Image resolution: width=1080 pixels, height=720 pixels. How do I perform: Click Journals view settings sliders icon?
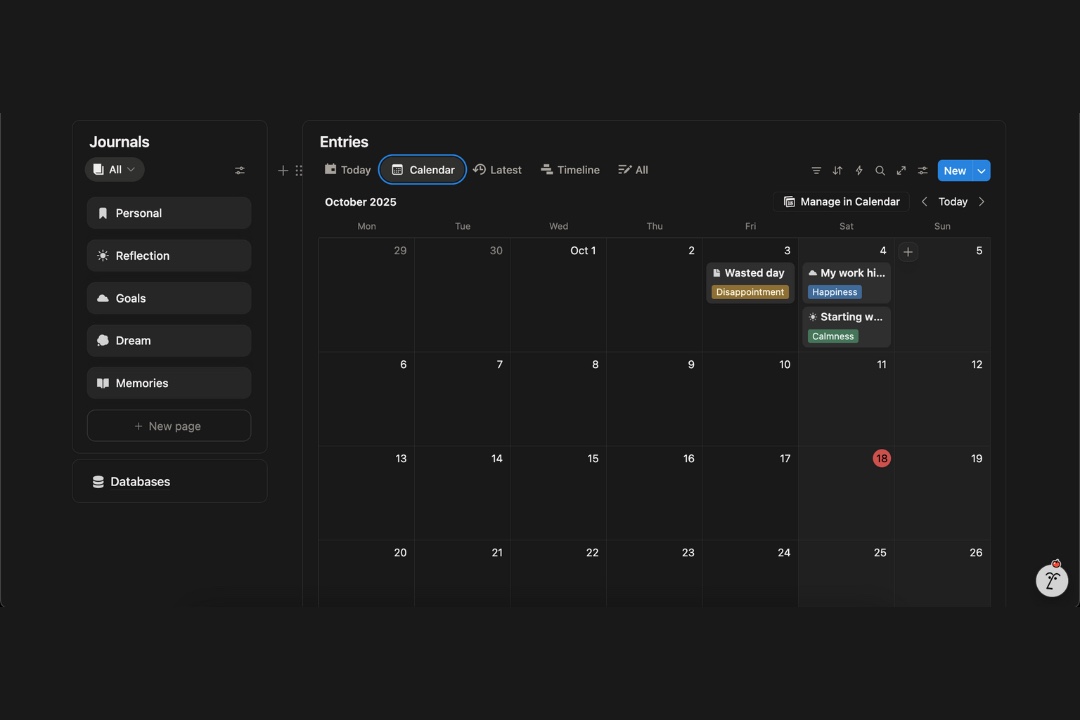pos(239,171)
